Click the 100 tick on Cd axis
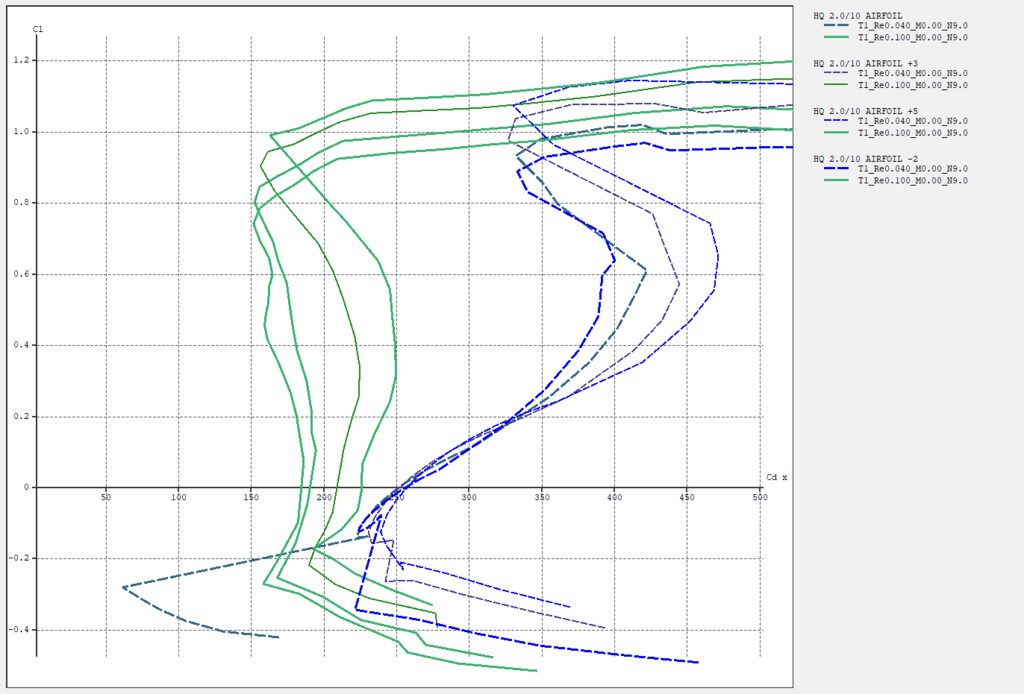This screenshot has width=1024, height=694. [x=178, y=497]
